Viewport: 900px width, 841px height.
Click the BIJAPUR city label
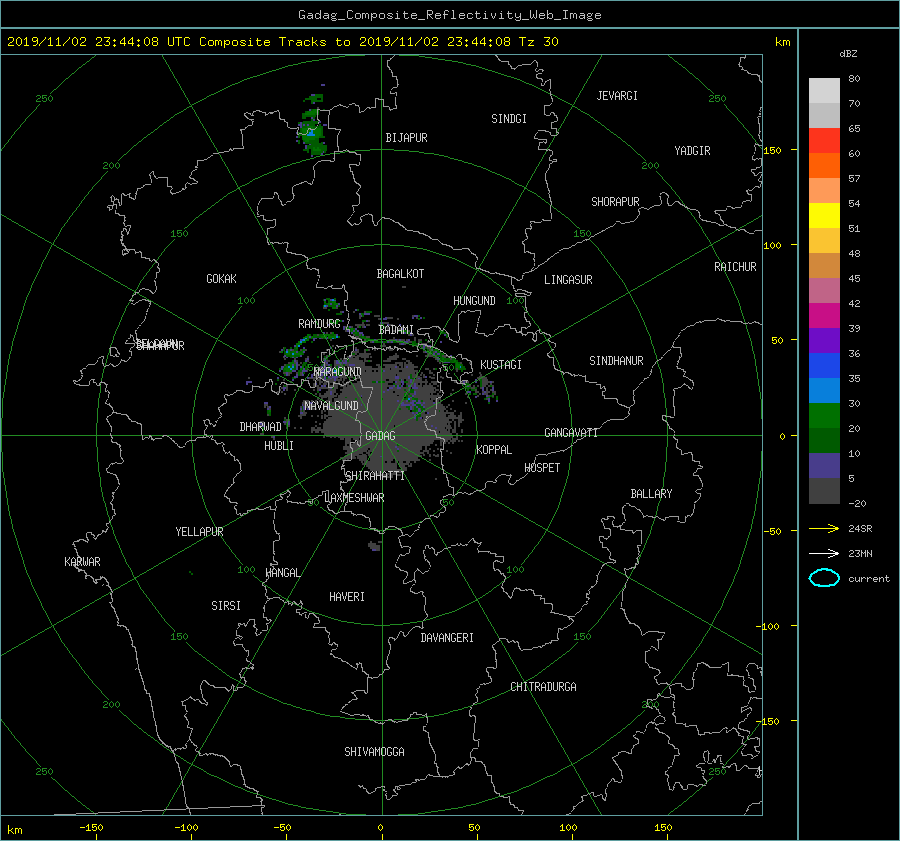pos(406,138)
